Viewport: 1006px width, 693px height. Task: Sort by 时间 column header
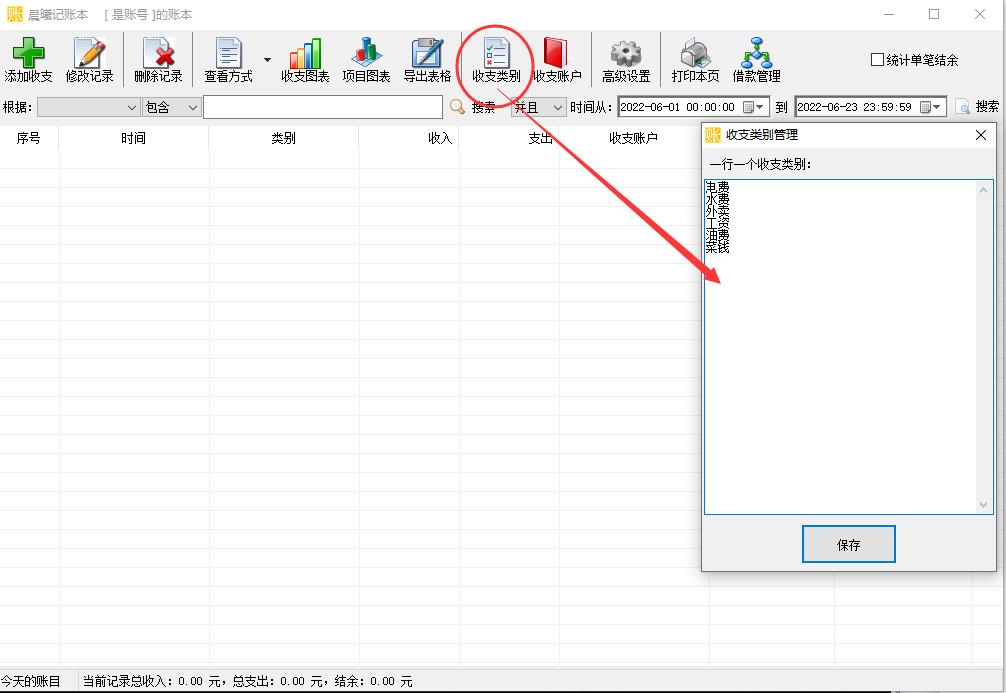133,138
